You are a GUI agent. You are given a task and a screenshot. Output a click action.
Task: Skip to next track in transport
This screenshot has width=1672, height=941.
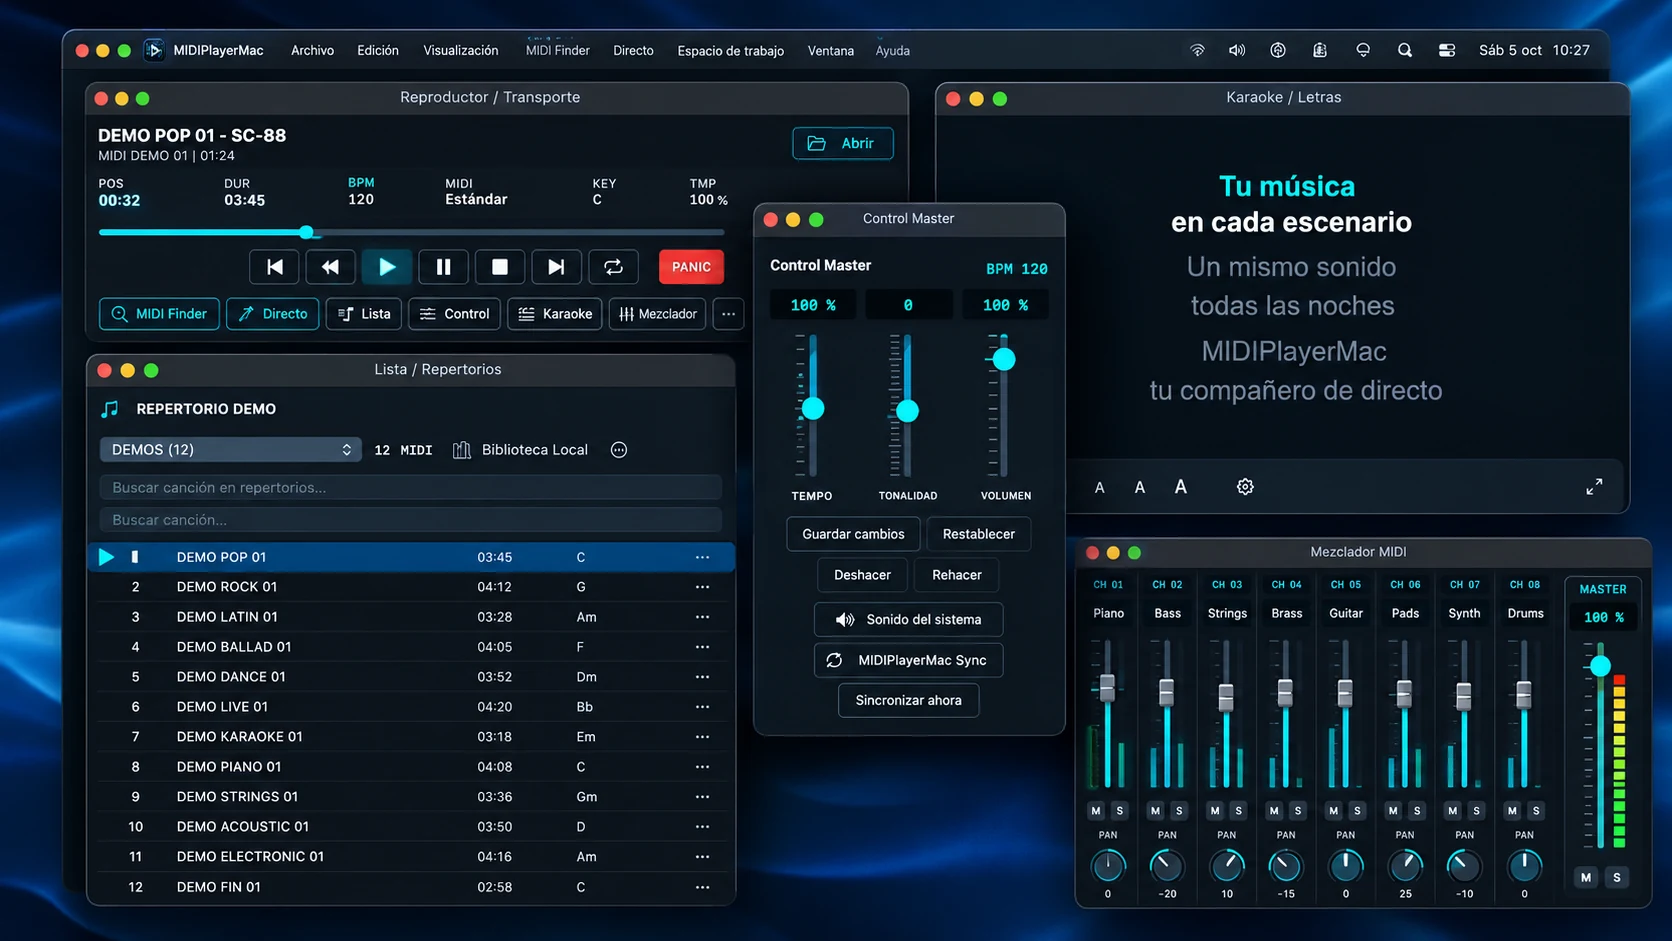[556, 267]
